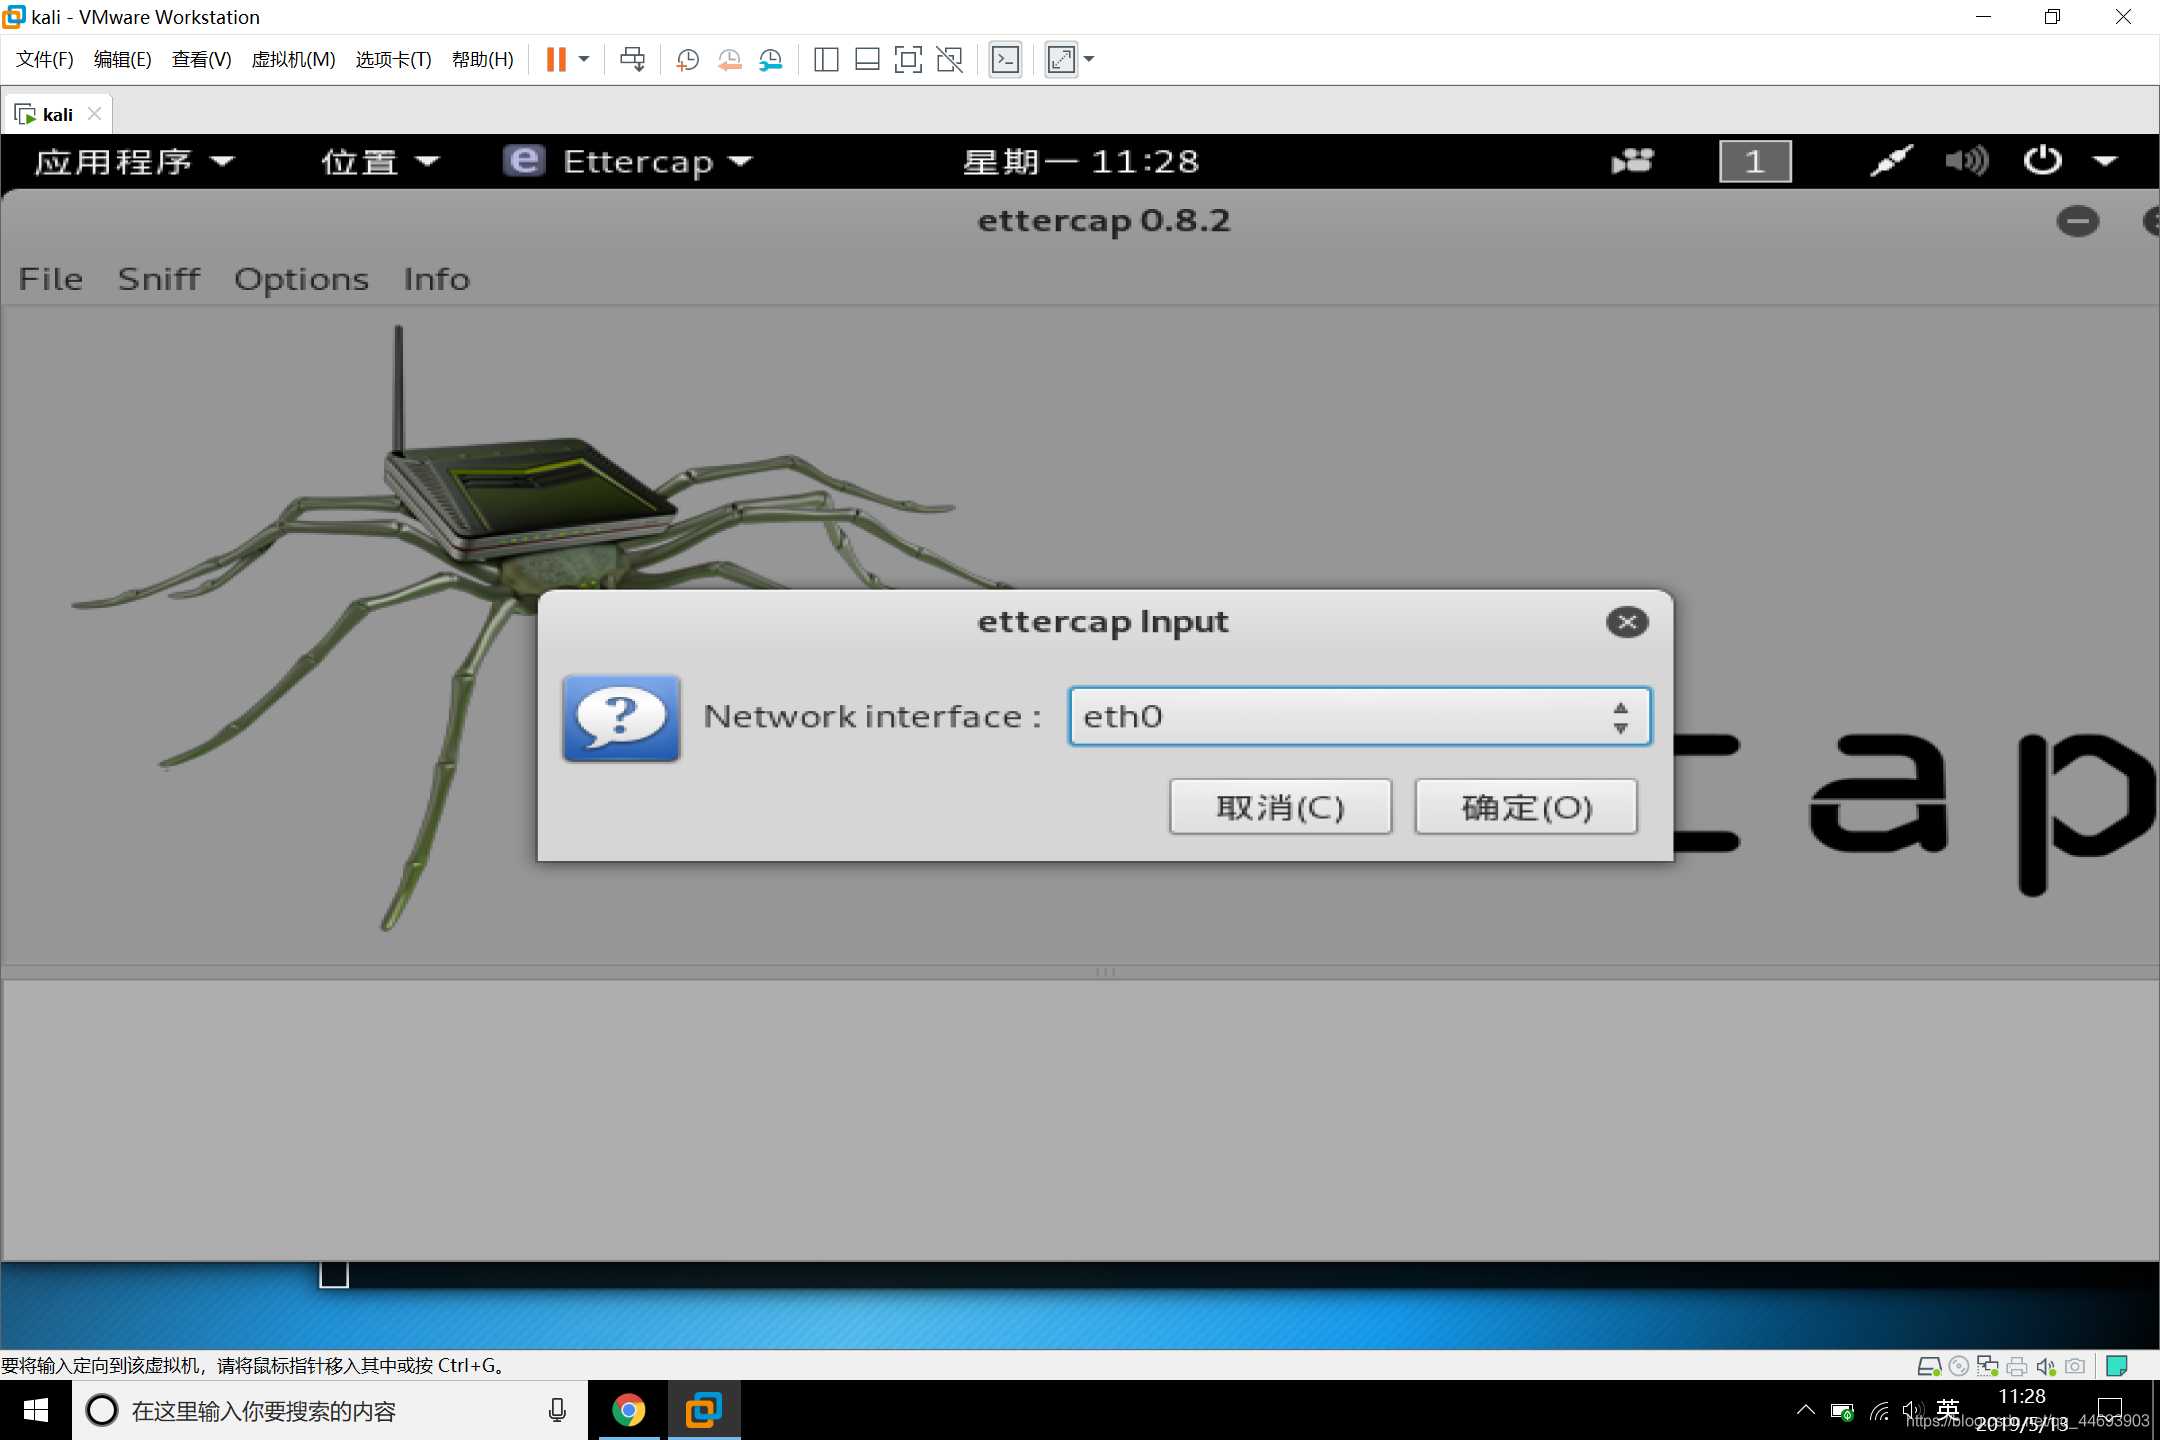Open the Ettercap app menu in top bar

point(627,161)
